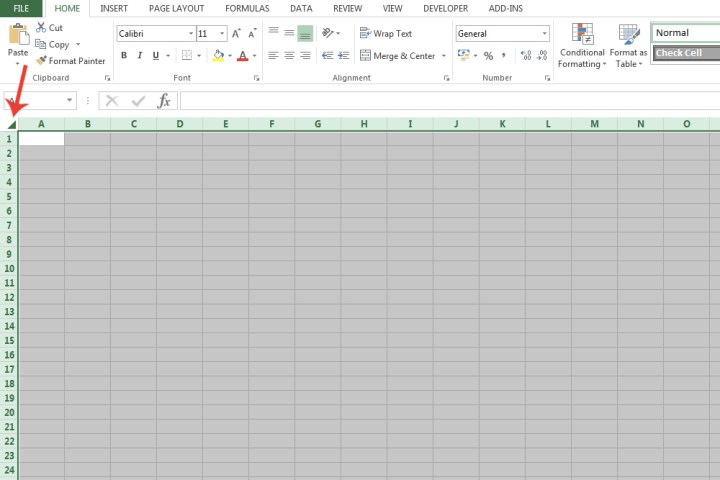The width and height of the screenshot is (720, 480).
Task: Click the Select All corner triangle
Action: [11, 125]
